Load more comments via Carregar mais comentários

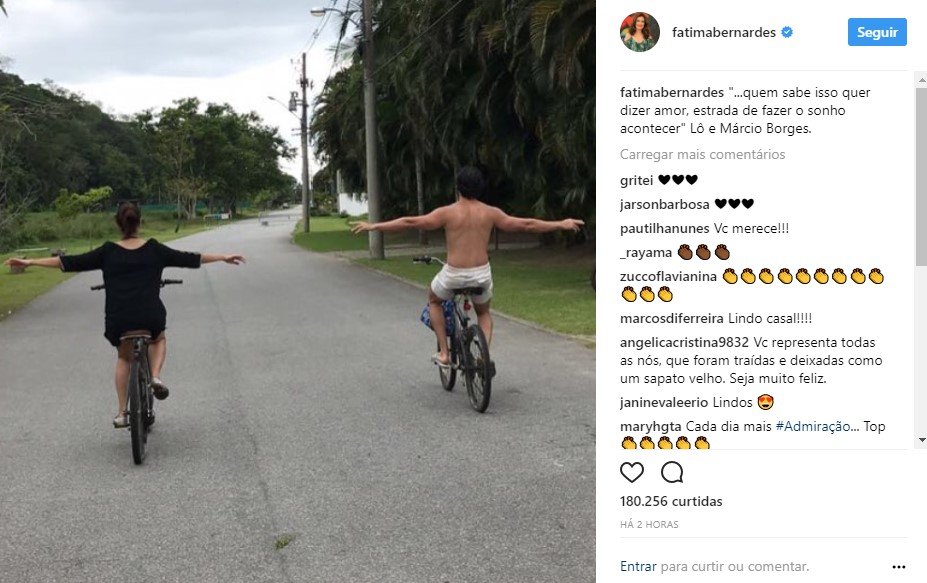[x=702, y=154]
